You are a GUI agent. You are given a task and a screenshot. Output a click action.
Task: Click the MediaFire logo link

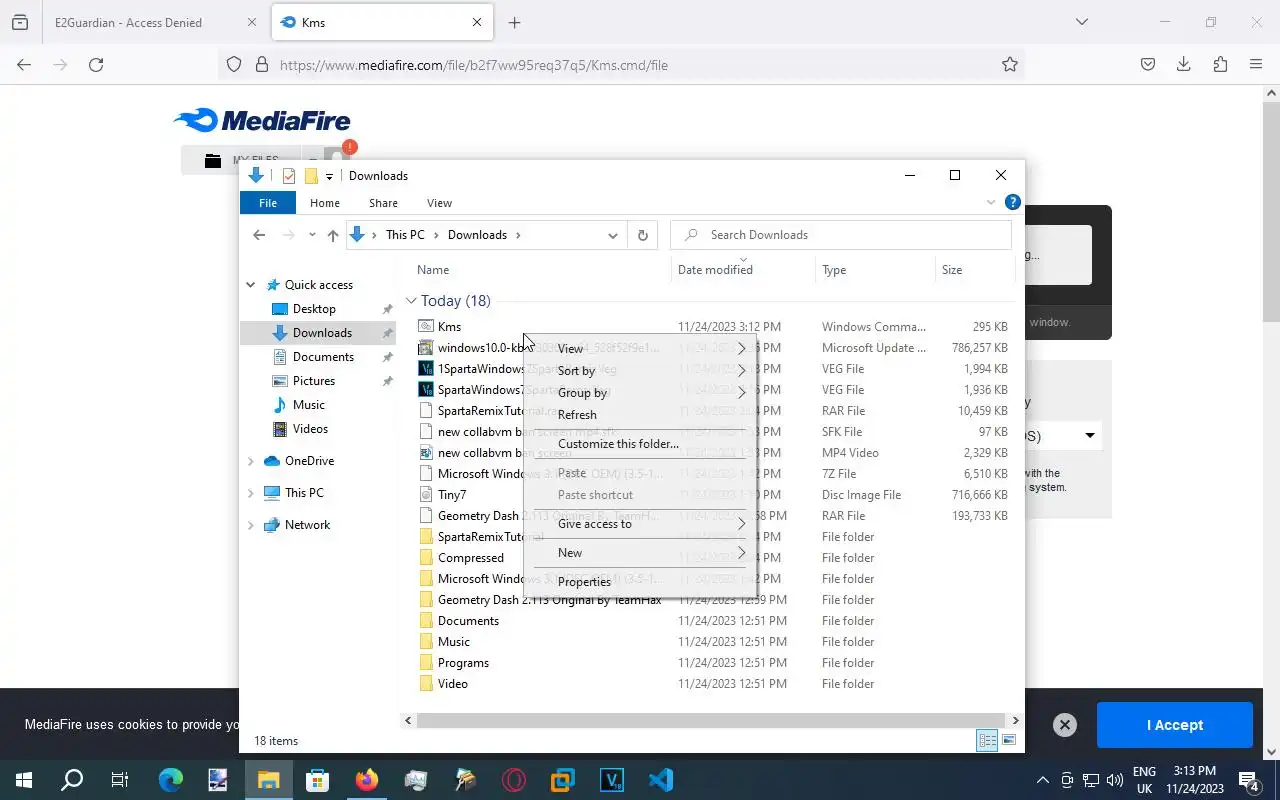point(262,121)
